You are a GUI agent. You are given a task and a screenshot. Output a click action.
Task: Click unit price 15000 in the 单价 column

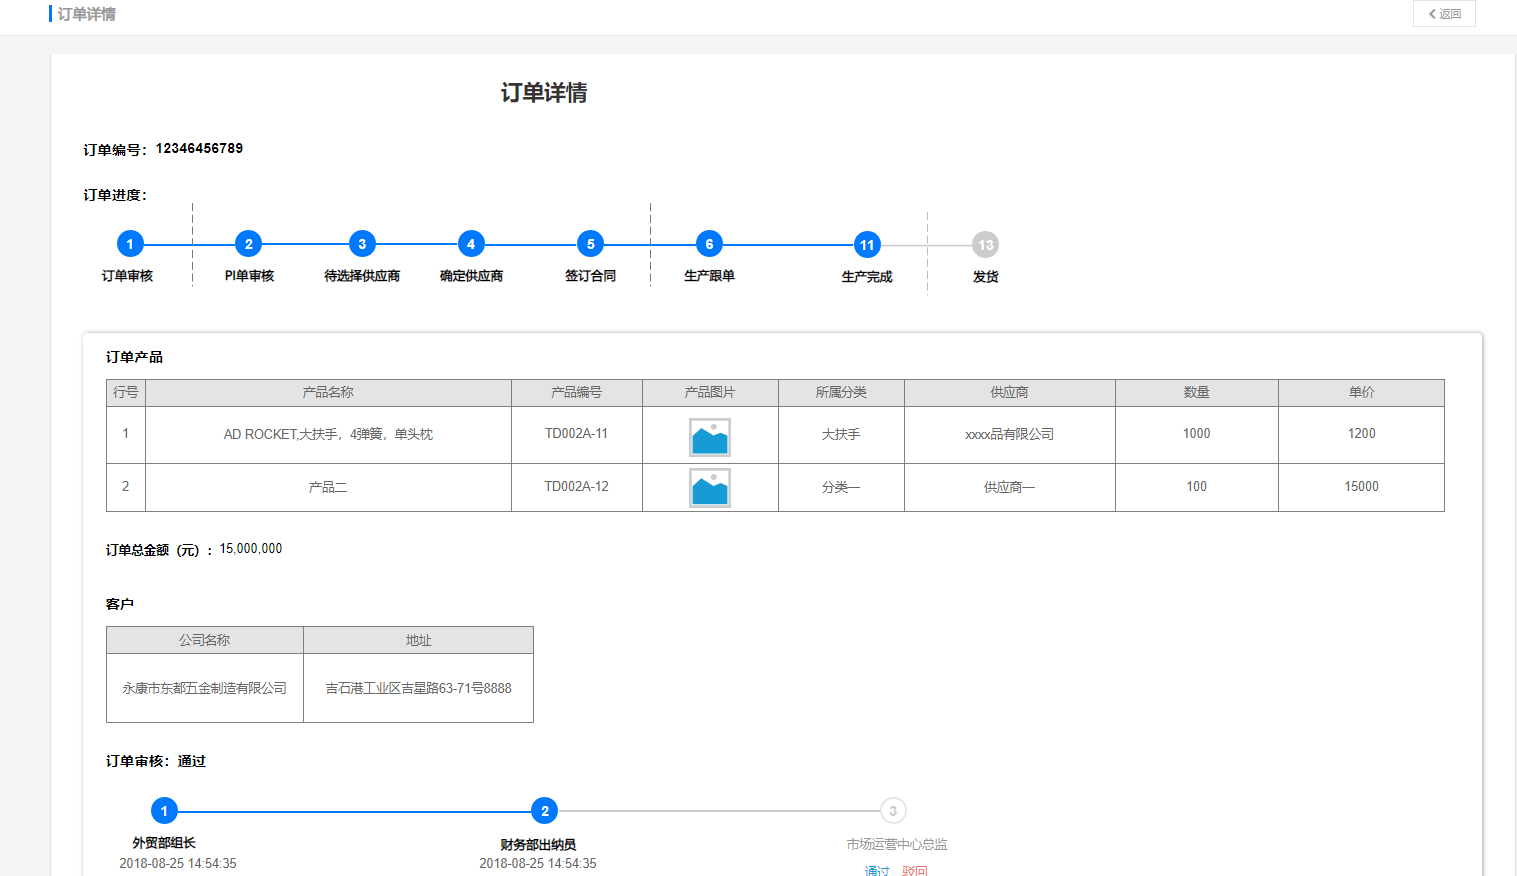[x=1362, y=487]
